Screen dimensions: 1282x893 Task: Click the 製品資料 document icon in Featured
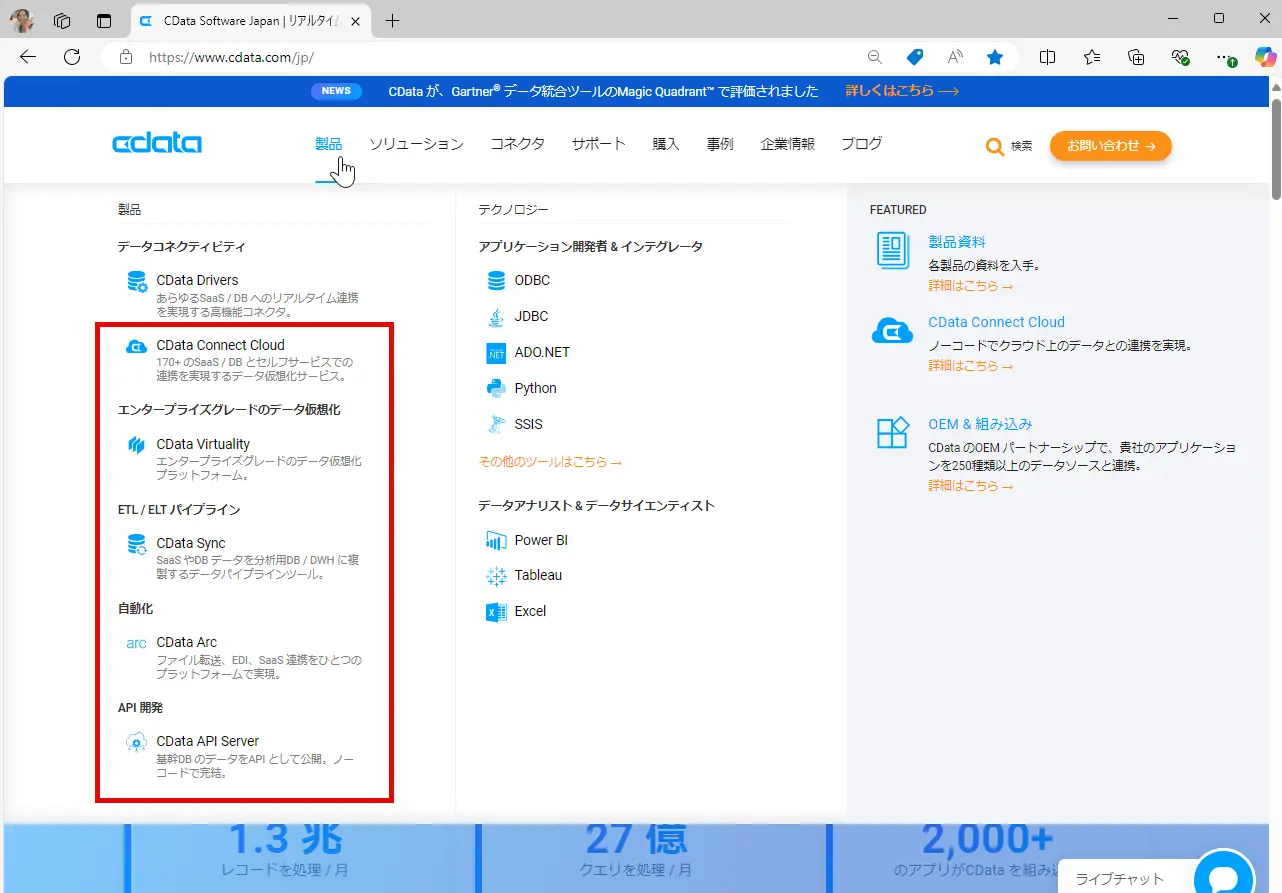pos(893,250)
